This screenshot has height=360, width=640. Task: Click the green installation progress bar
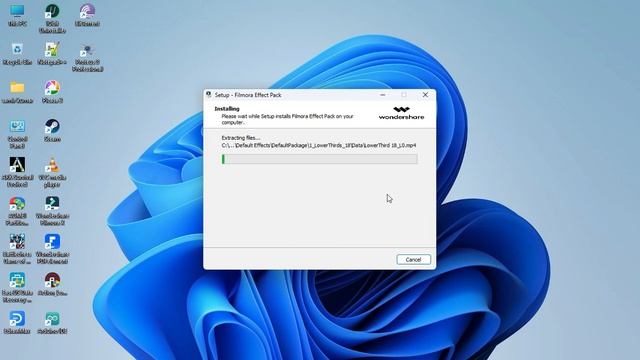[320, 159]
